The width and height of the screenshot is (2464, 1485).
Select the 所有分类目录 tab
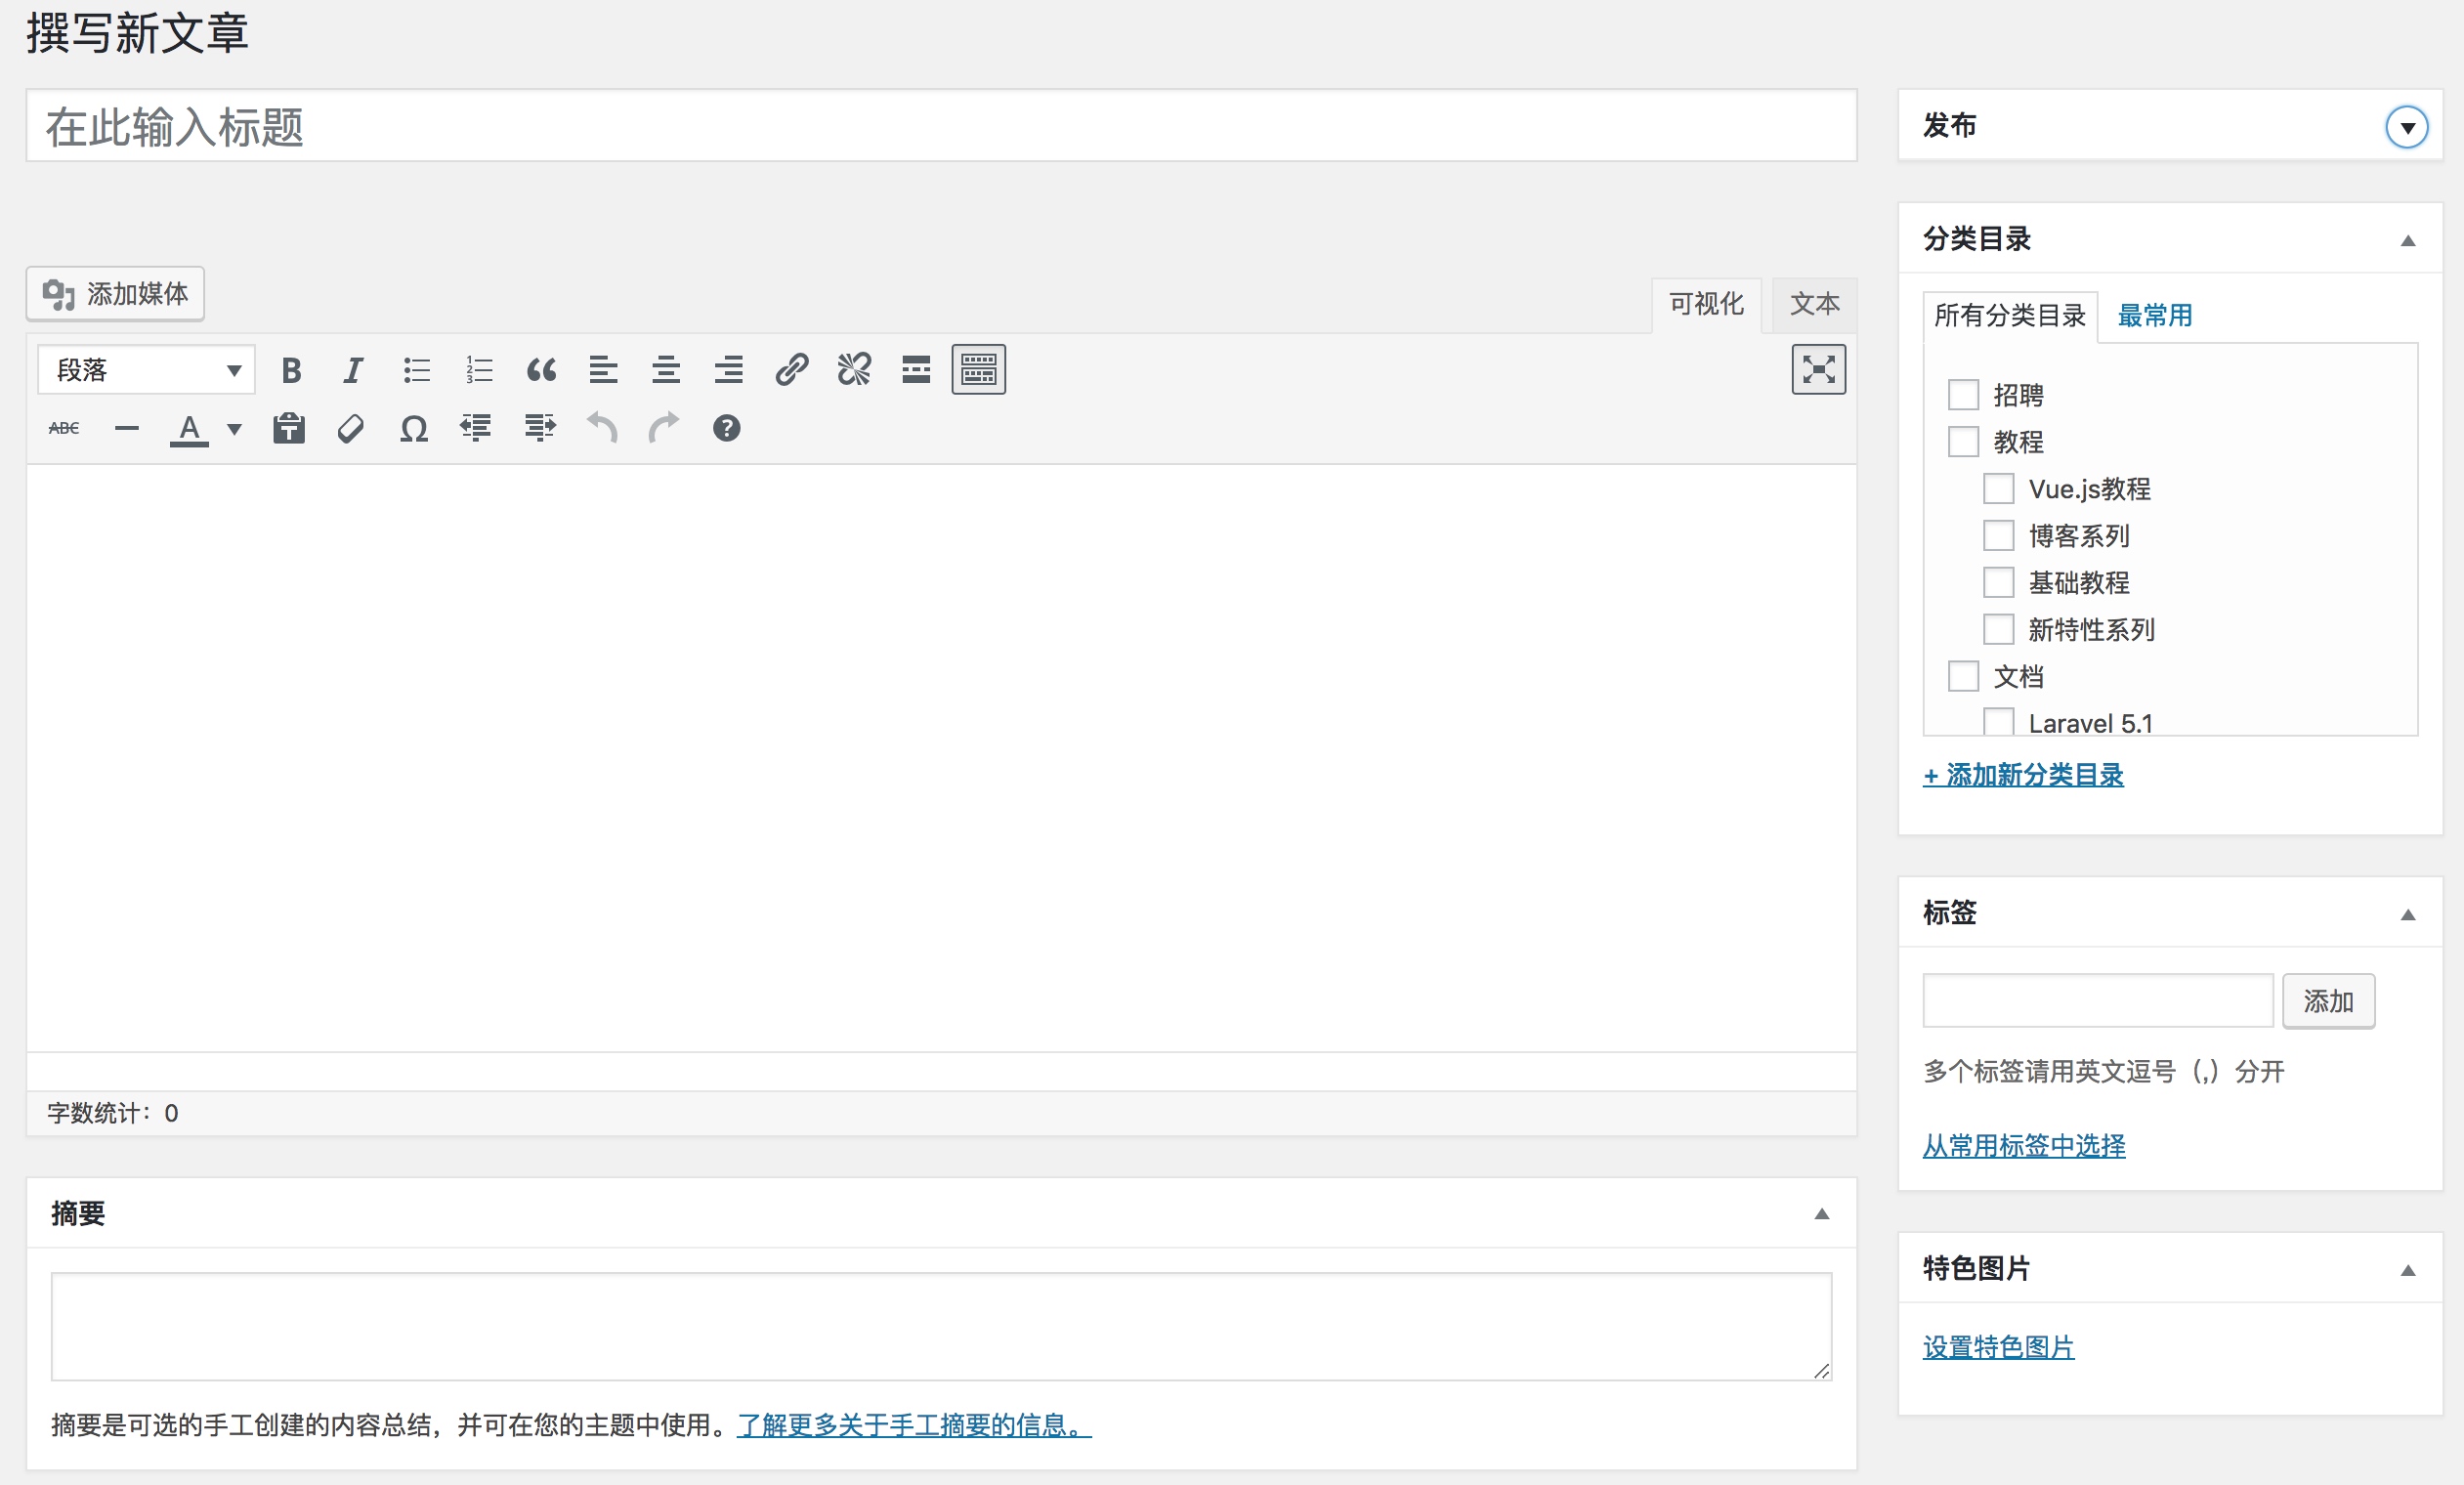(2010, 316)
